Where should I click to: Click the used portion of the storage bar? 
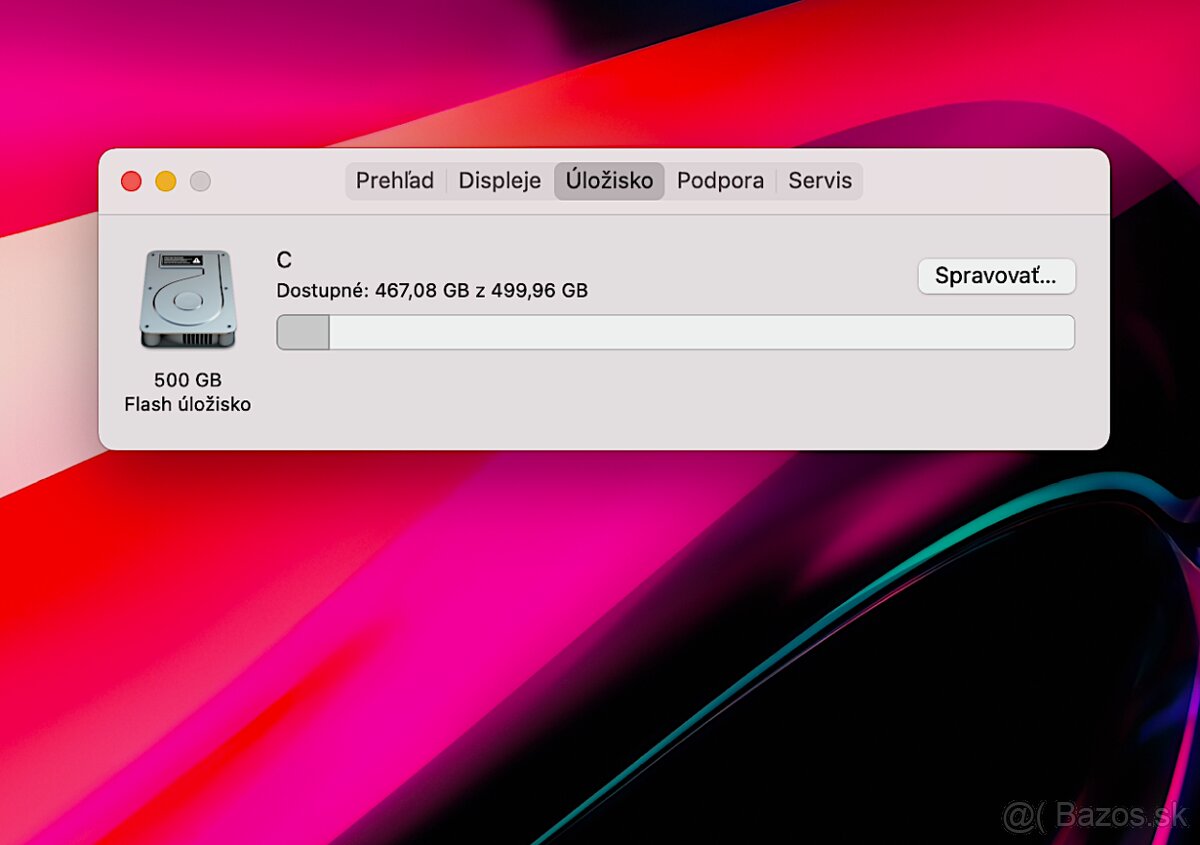300,331
